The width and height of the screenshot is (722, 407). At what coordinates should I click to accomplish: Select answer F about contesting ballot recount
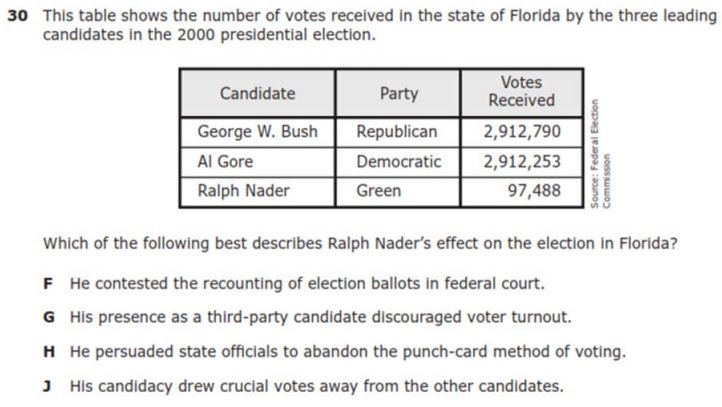pos(294,284)
